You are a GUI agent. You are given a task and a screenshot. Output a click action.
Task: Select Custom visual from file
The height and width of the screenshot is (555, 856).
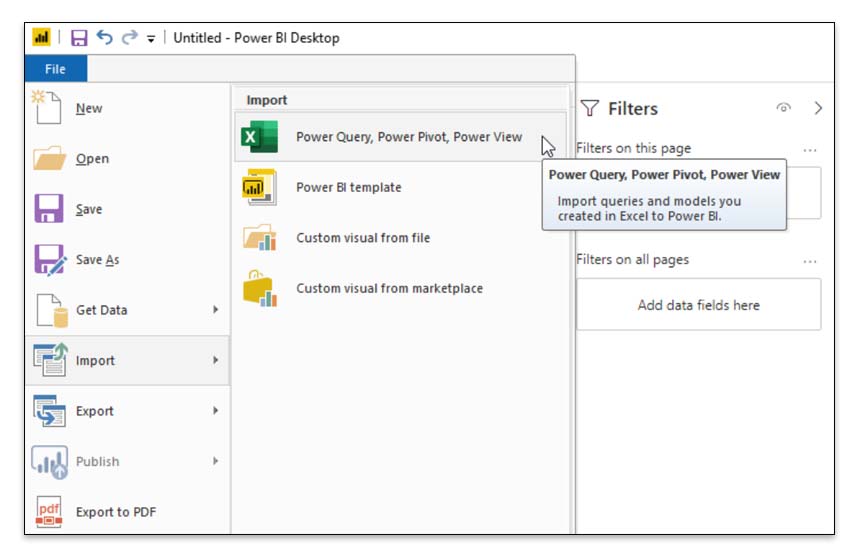point(400,238)
